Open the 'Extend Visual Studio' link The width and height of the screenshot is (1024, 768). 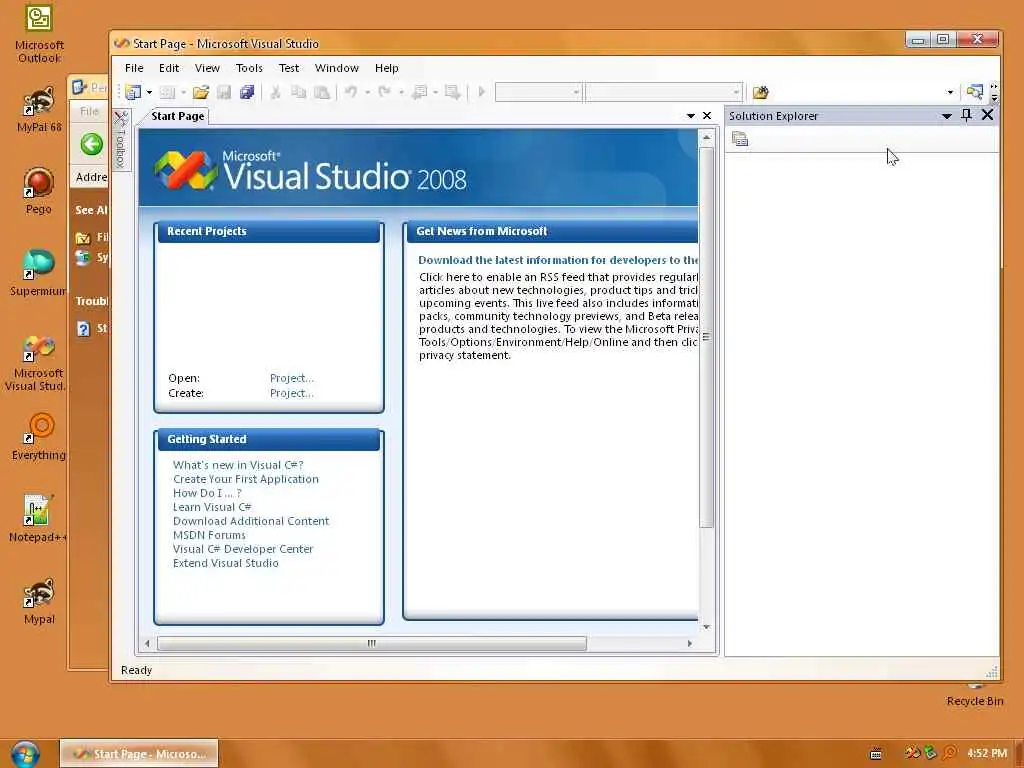pyautogui.click(x=225, y=563)
